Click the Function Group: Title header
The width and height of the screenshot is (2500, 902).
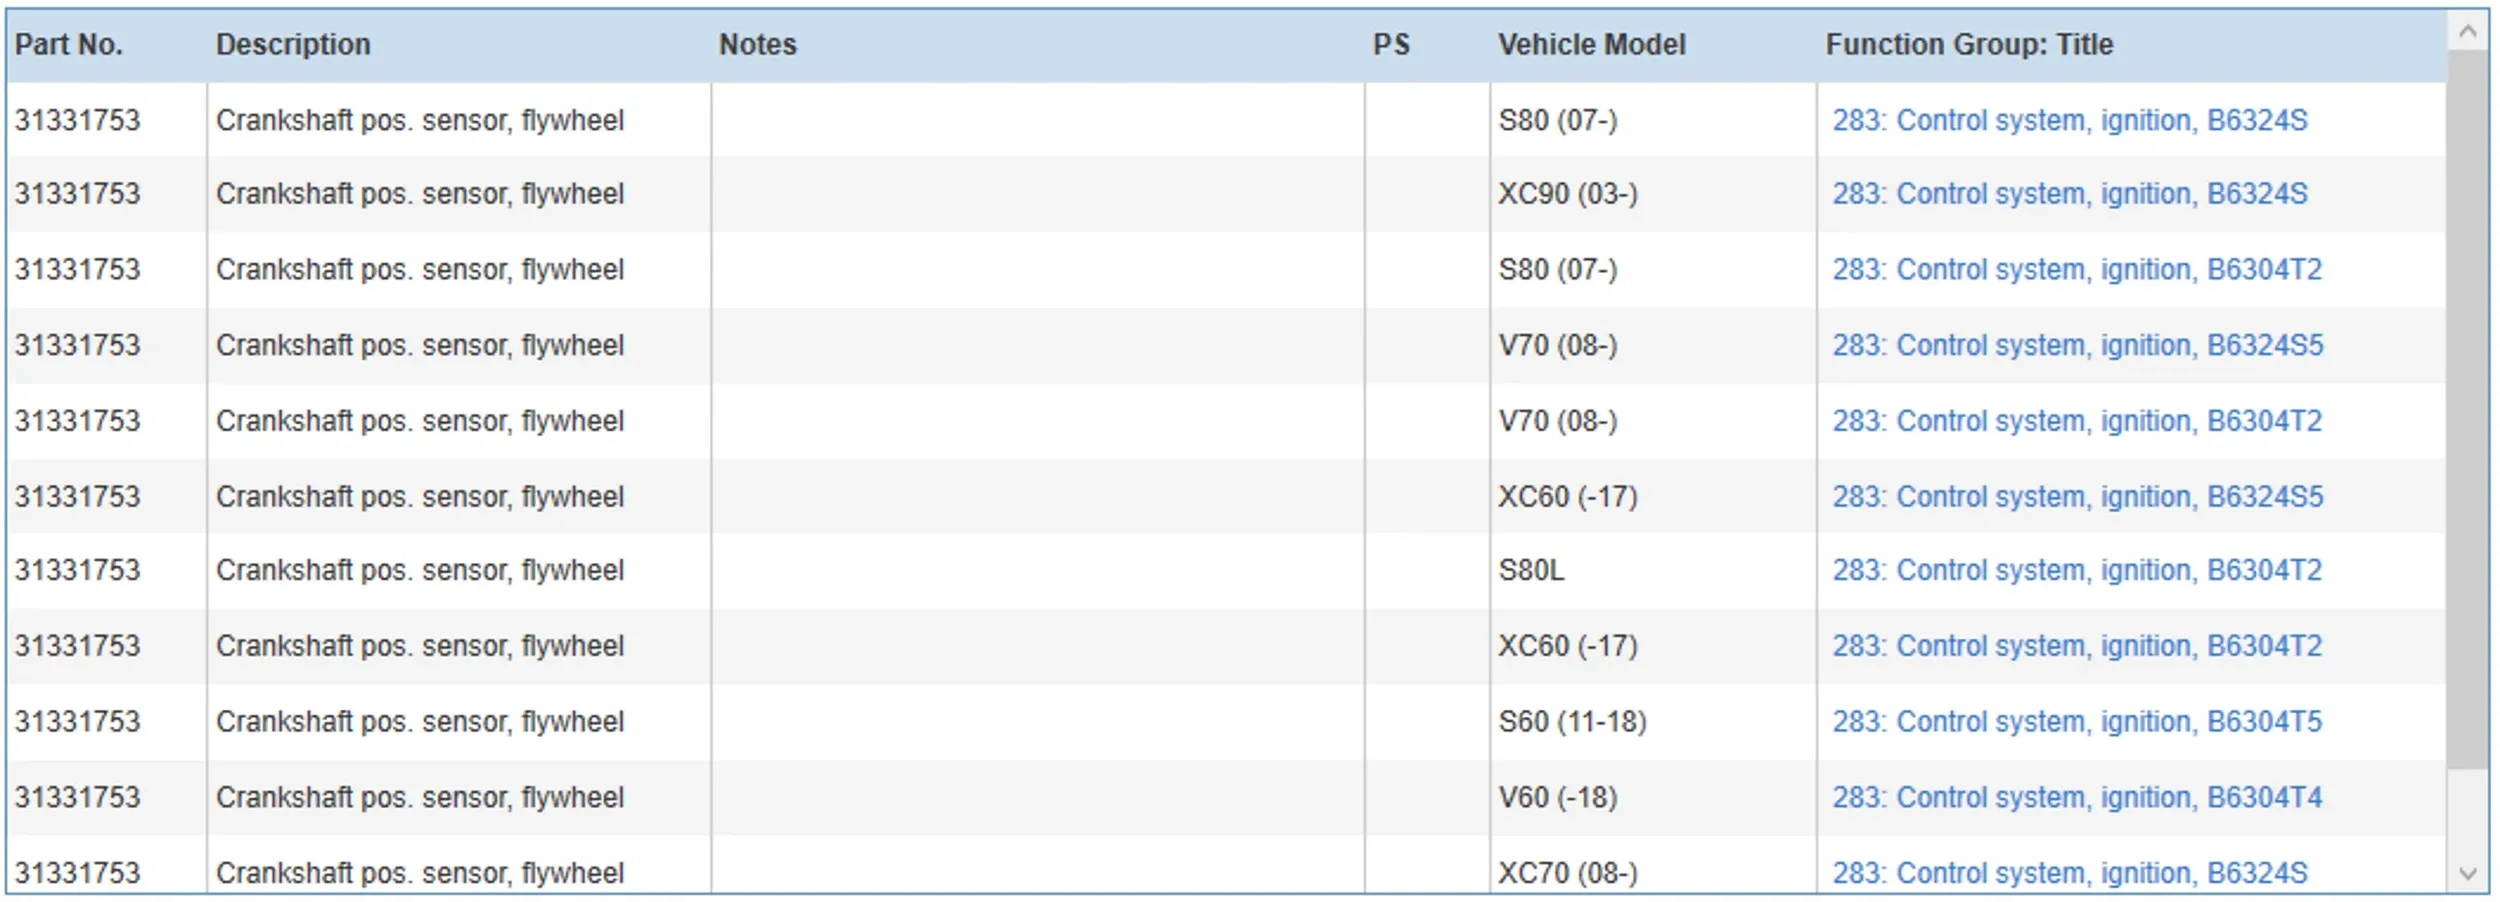(1968, 45)
